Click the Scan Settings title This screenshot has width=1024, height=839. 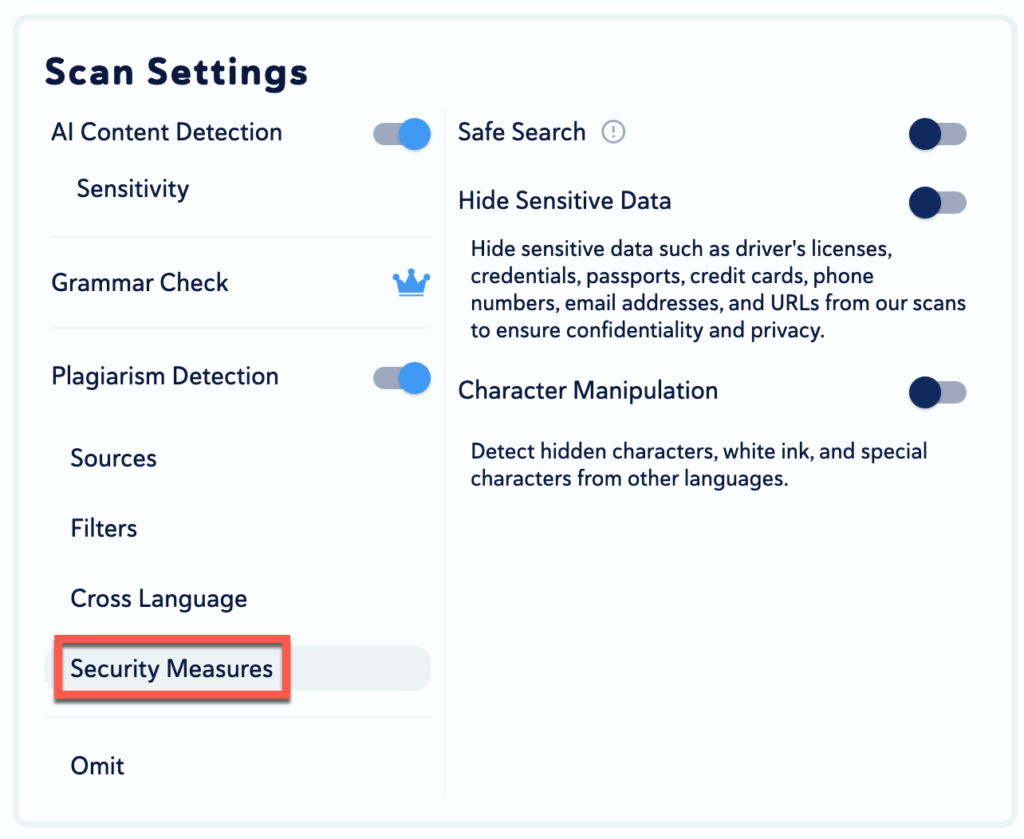pos(177,73)
